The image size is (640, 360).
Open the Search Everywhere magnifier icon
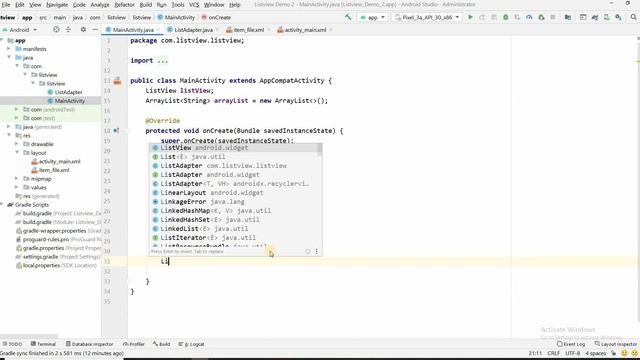(633, 17)
